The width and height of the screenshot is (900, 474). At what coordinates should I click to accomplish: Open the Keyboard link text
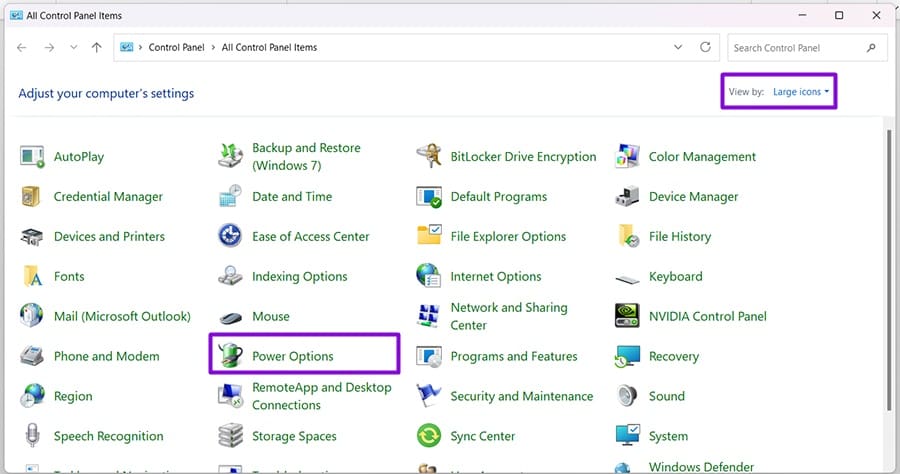[676, 276]
